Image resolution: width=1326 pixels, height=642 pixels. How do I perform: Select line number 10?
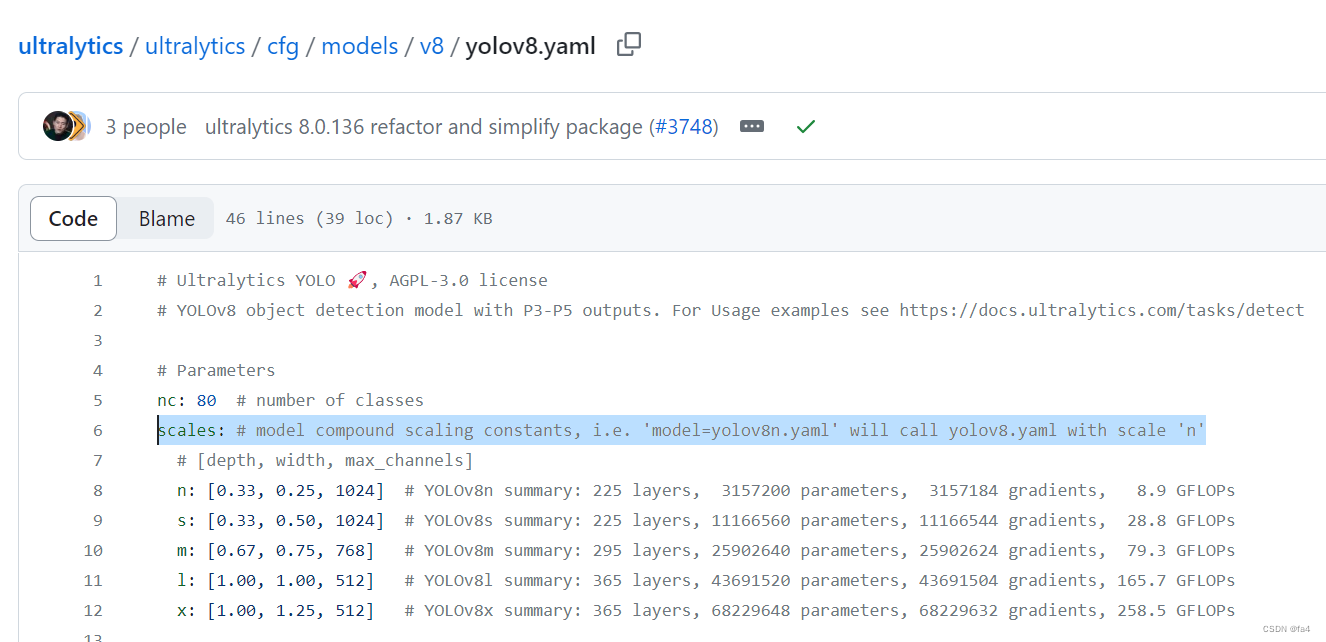pos(93,550)
